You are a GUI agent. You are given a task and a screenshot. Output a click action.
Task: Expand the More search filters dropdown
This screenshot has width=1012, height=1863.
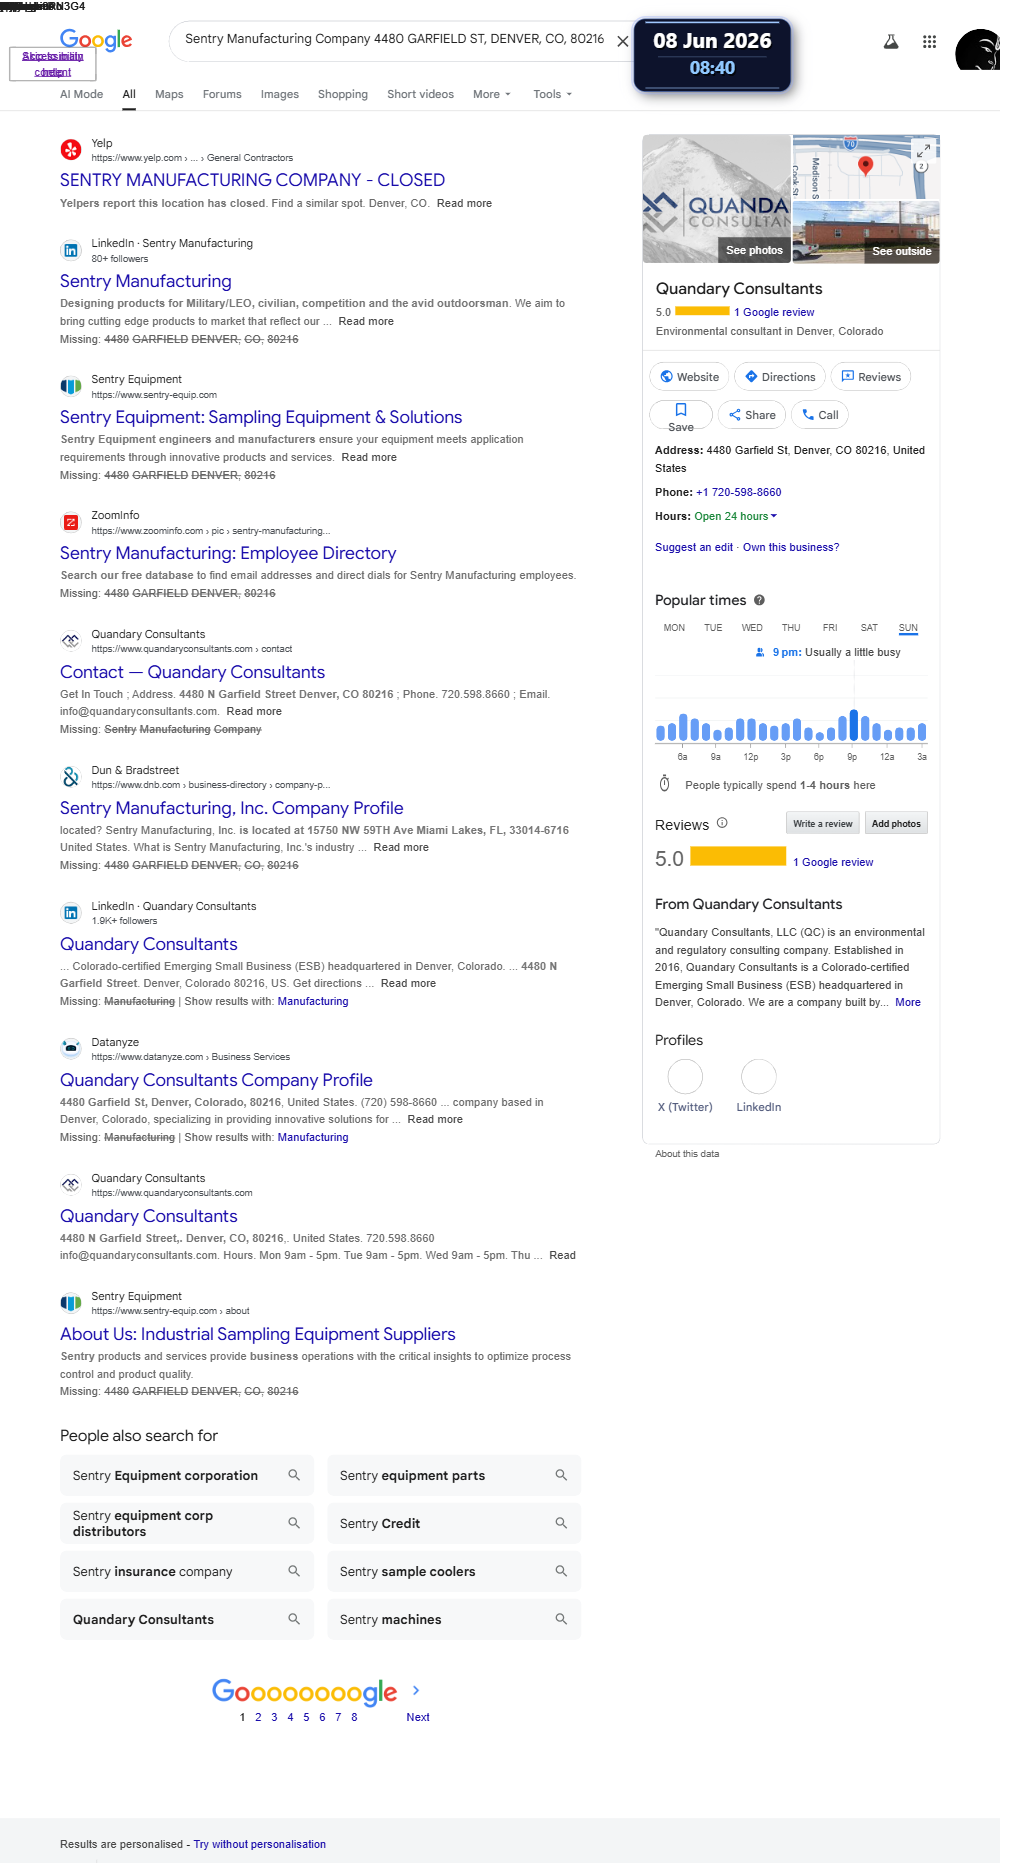[x=491, y=94]
